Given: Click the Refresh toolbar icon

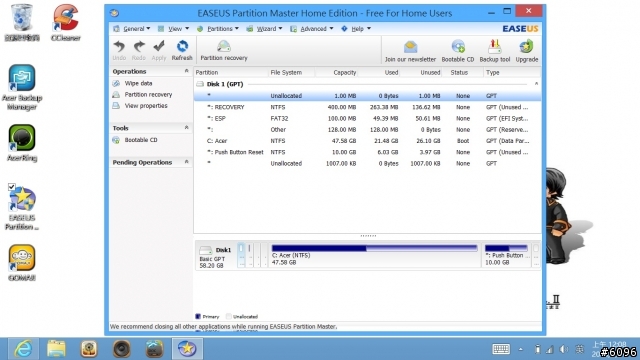Looking at the screenshot, I should coord(182,50).
